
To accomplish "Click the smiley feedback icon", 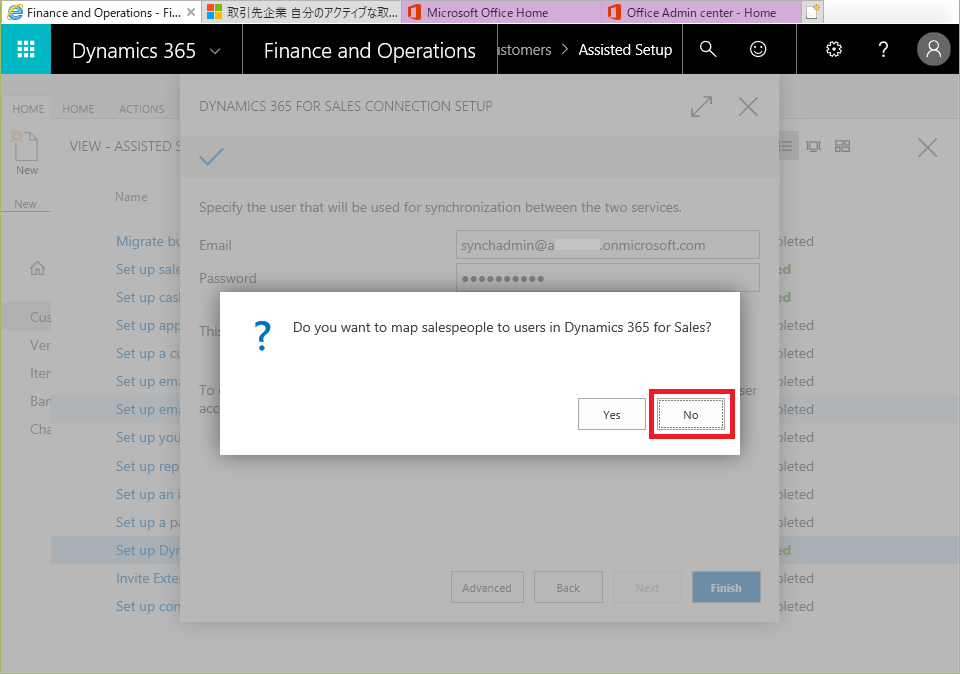I will click(758, 49).
